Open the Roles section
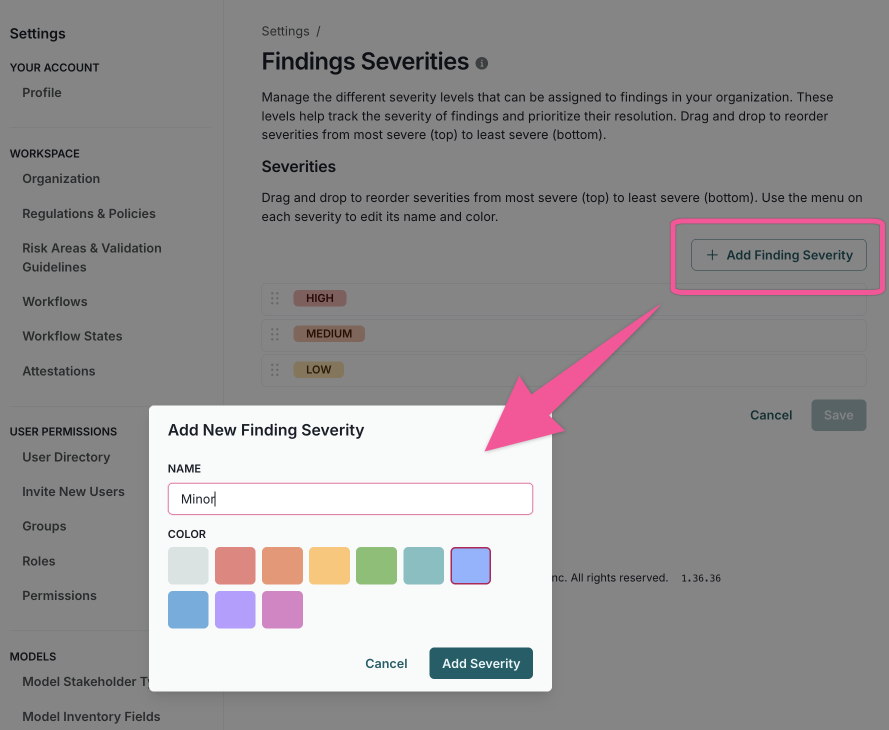The image size is (889, 730). tap(38, 561)
